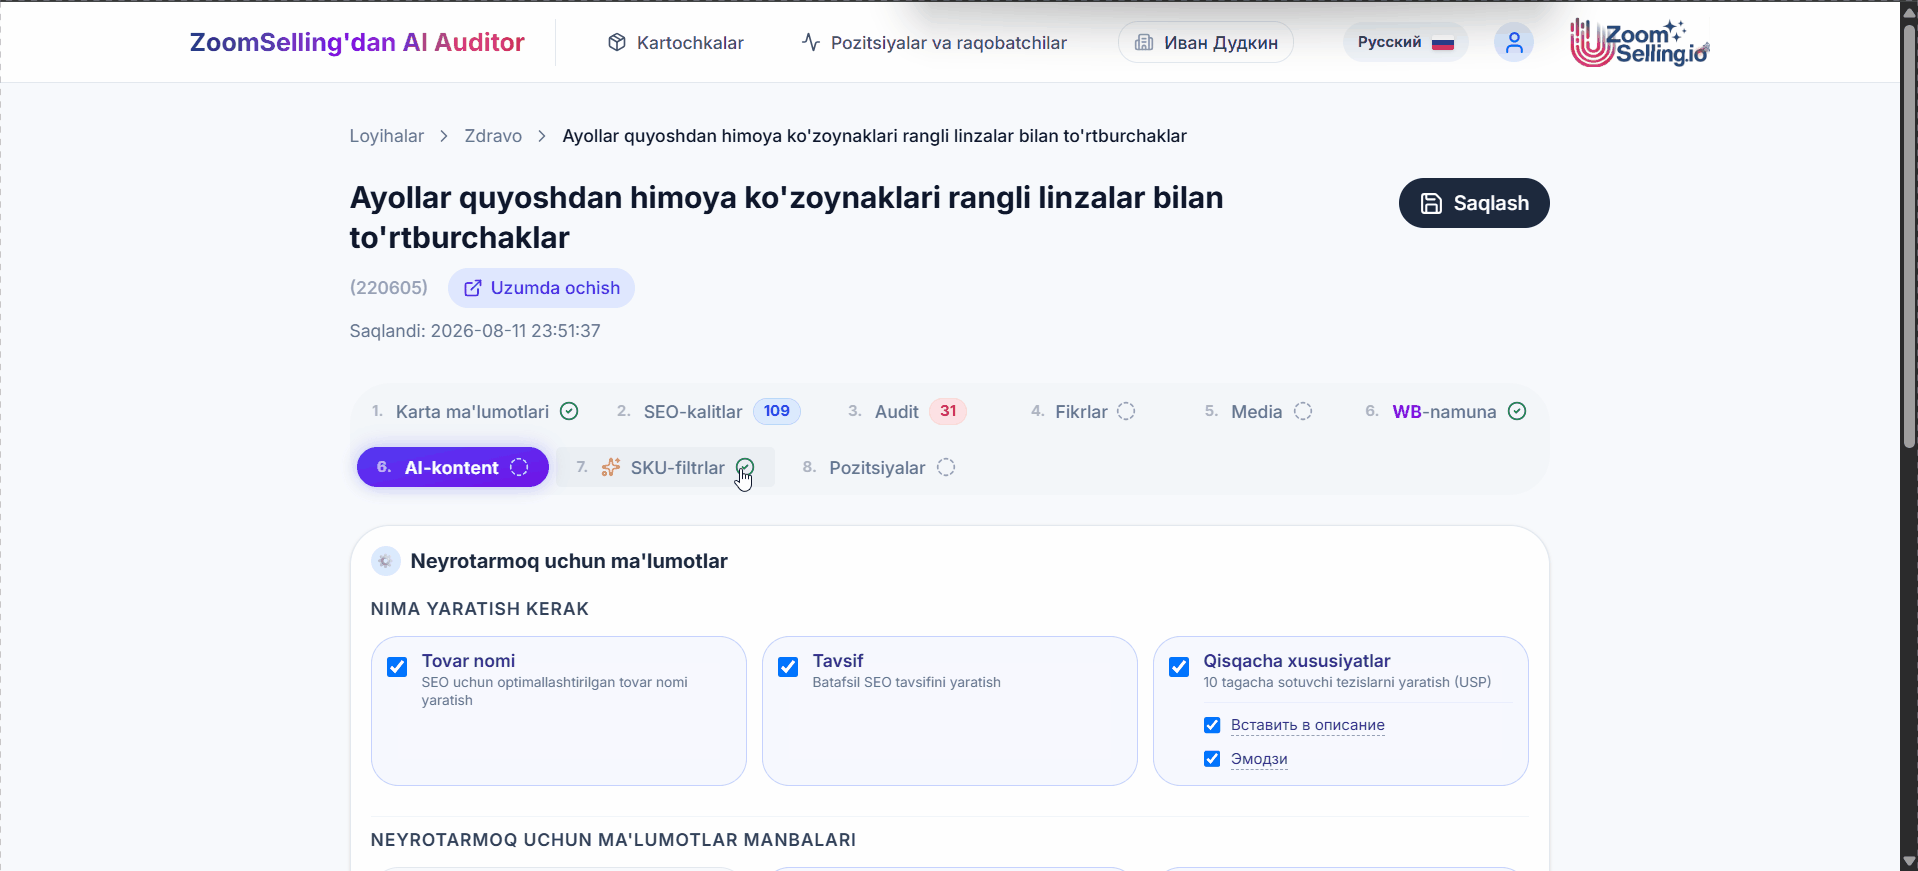1918x871 pixels.
Task: Uncheck the Tovar nomi checkbox
Action: coord(397,667)
